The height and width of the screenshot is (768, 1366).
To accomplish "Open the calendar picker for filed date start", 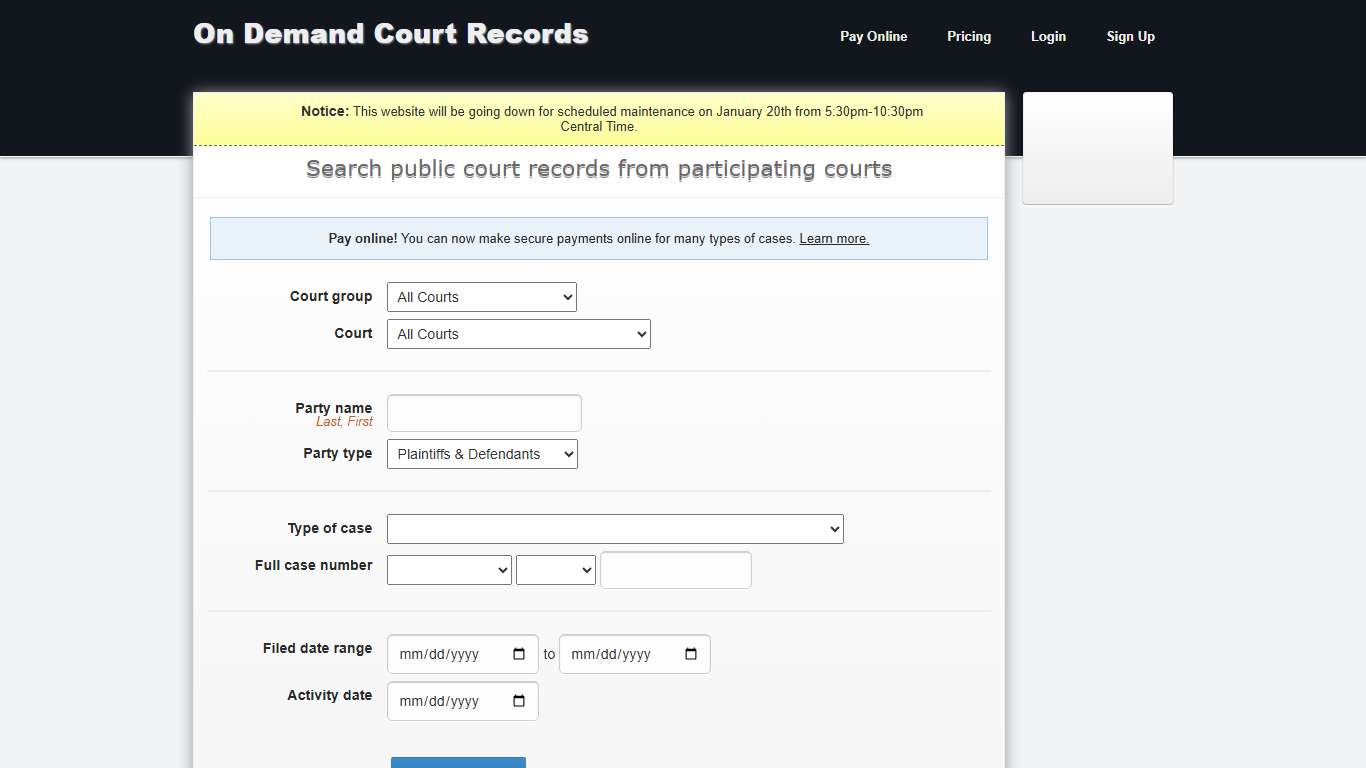I will (519, 653).
